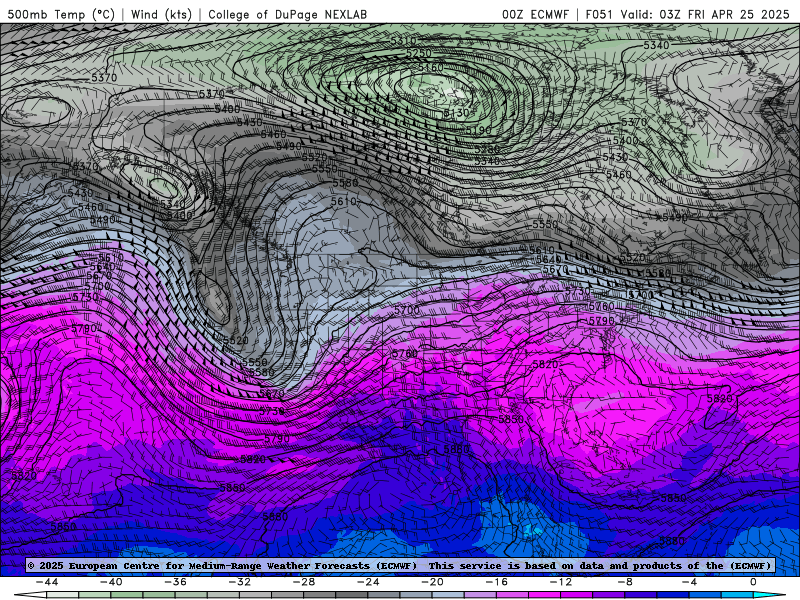Click the "Wind (kts)" header label
Viewport: 800px width, 600px height.
click(x=161, y=14)
